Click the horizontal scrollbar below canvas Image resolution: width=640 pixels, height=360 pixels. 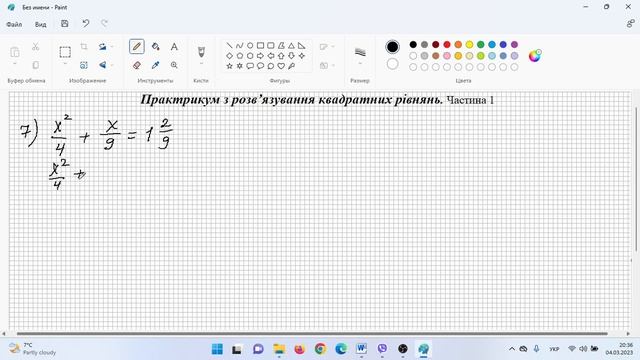pos(312,333)
